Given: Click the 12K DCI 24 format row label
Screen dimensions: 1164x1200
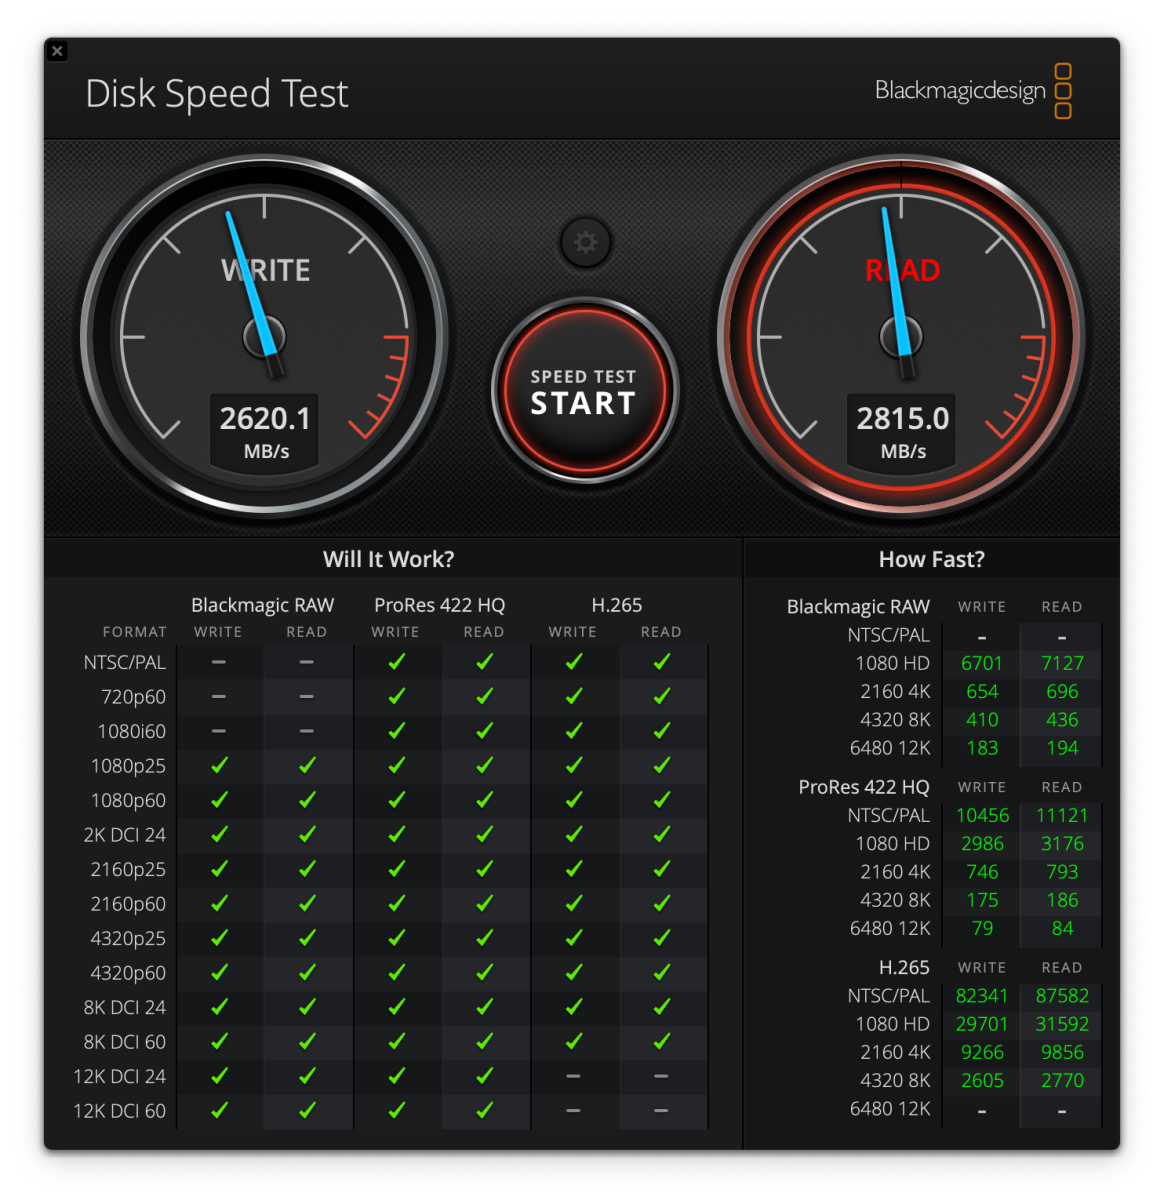Looking at the screenshot, I should (x=120, y=1076).
